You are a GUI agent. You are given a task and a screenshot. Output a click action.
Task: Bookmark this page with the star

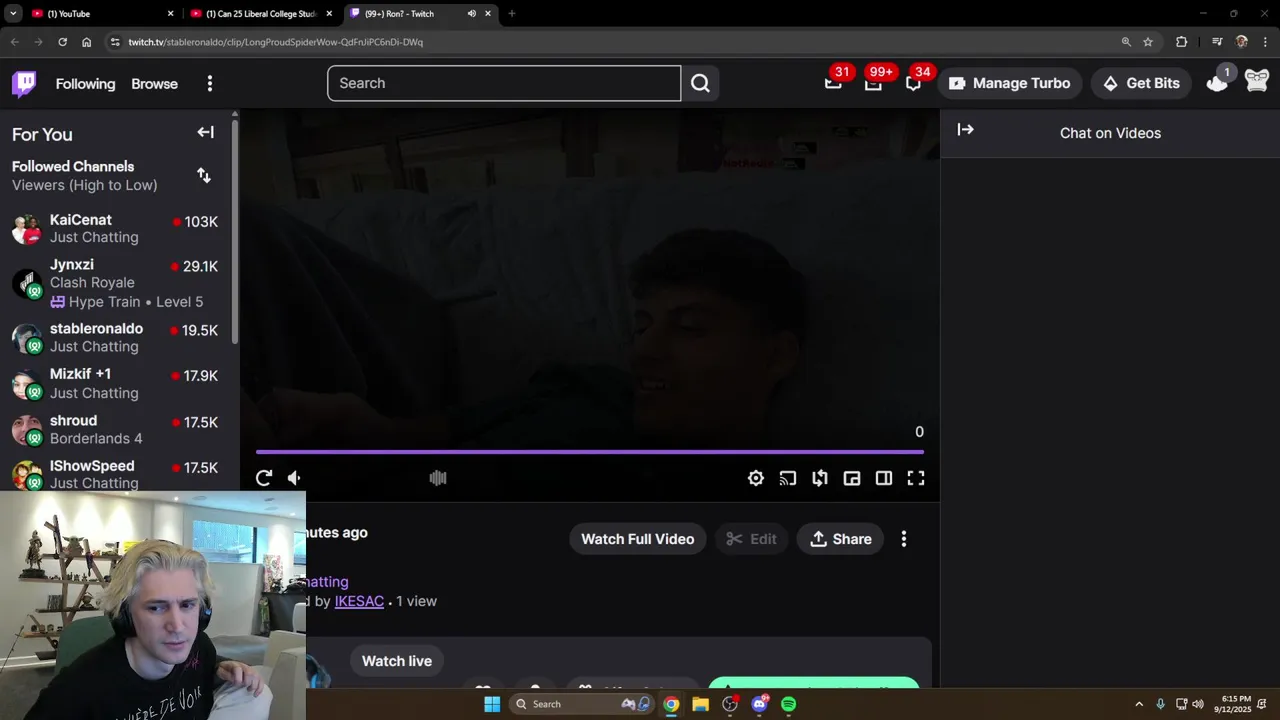pos(1148,42)
